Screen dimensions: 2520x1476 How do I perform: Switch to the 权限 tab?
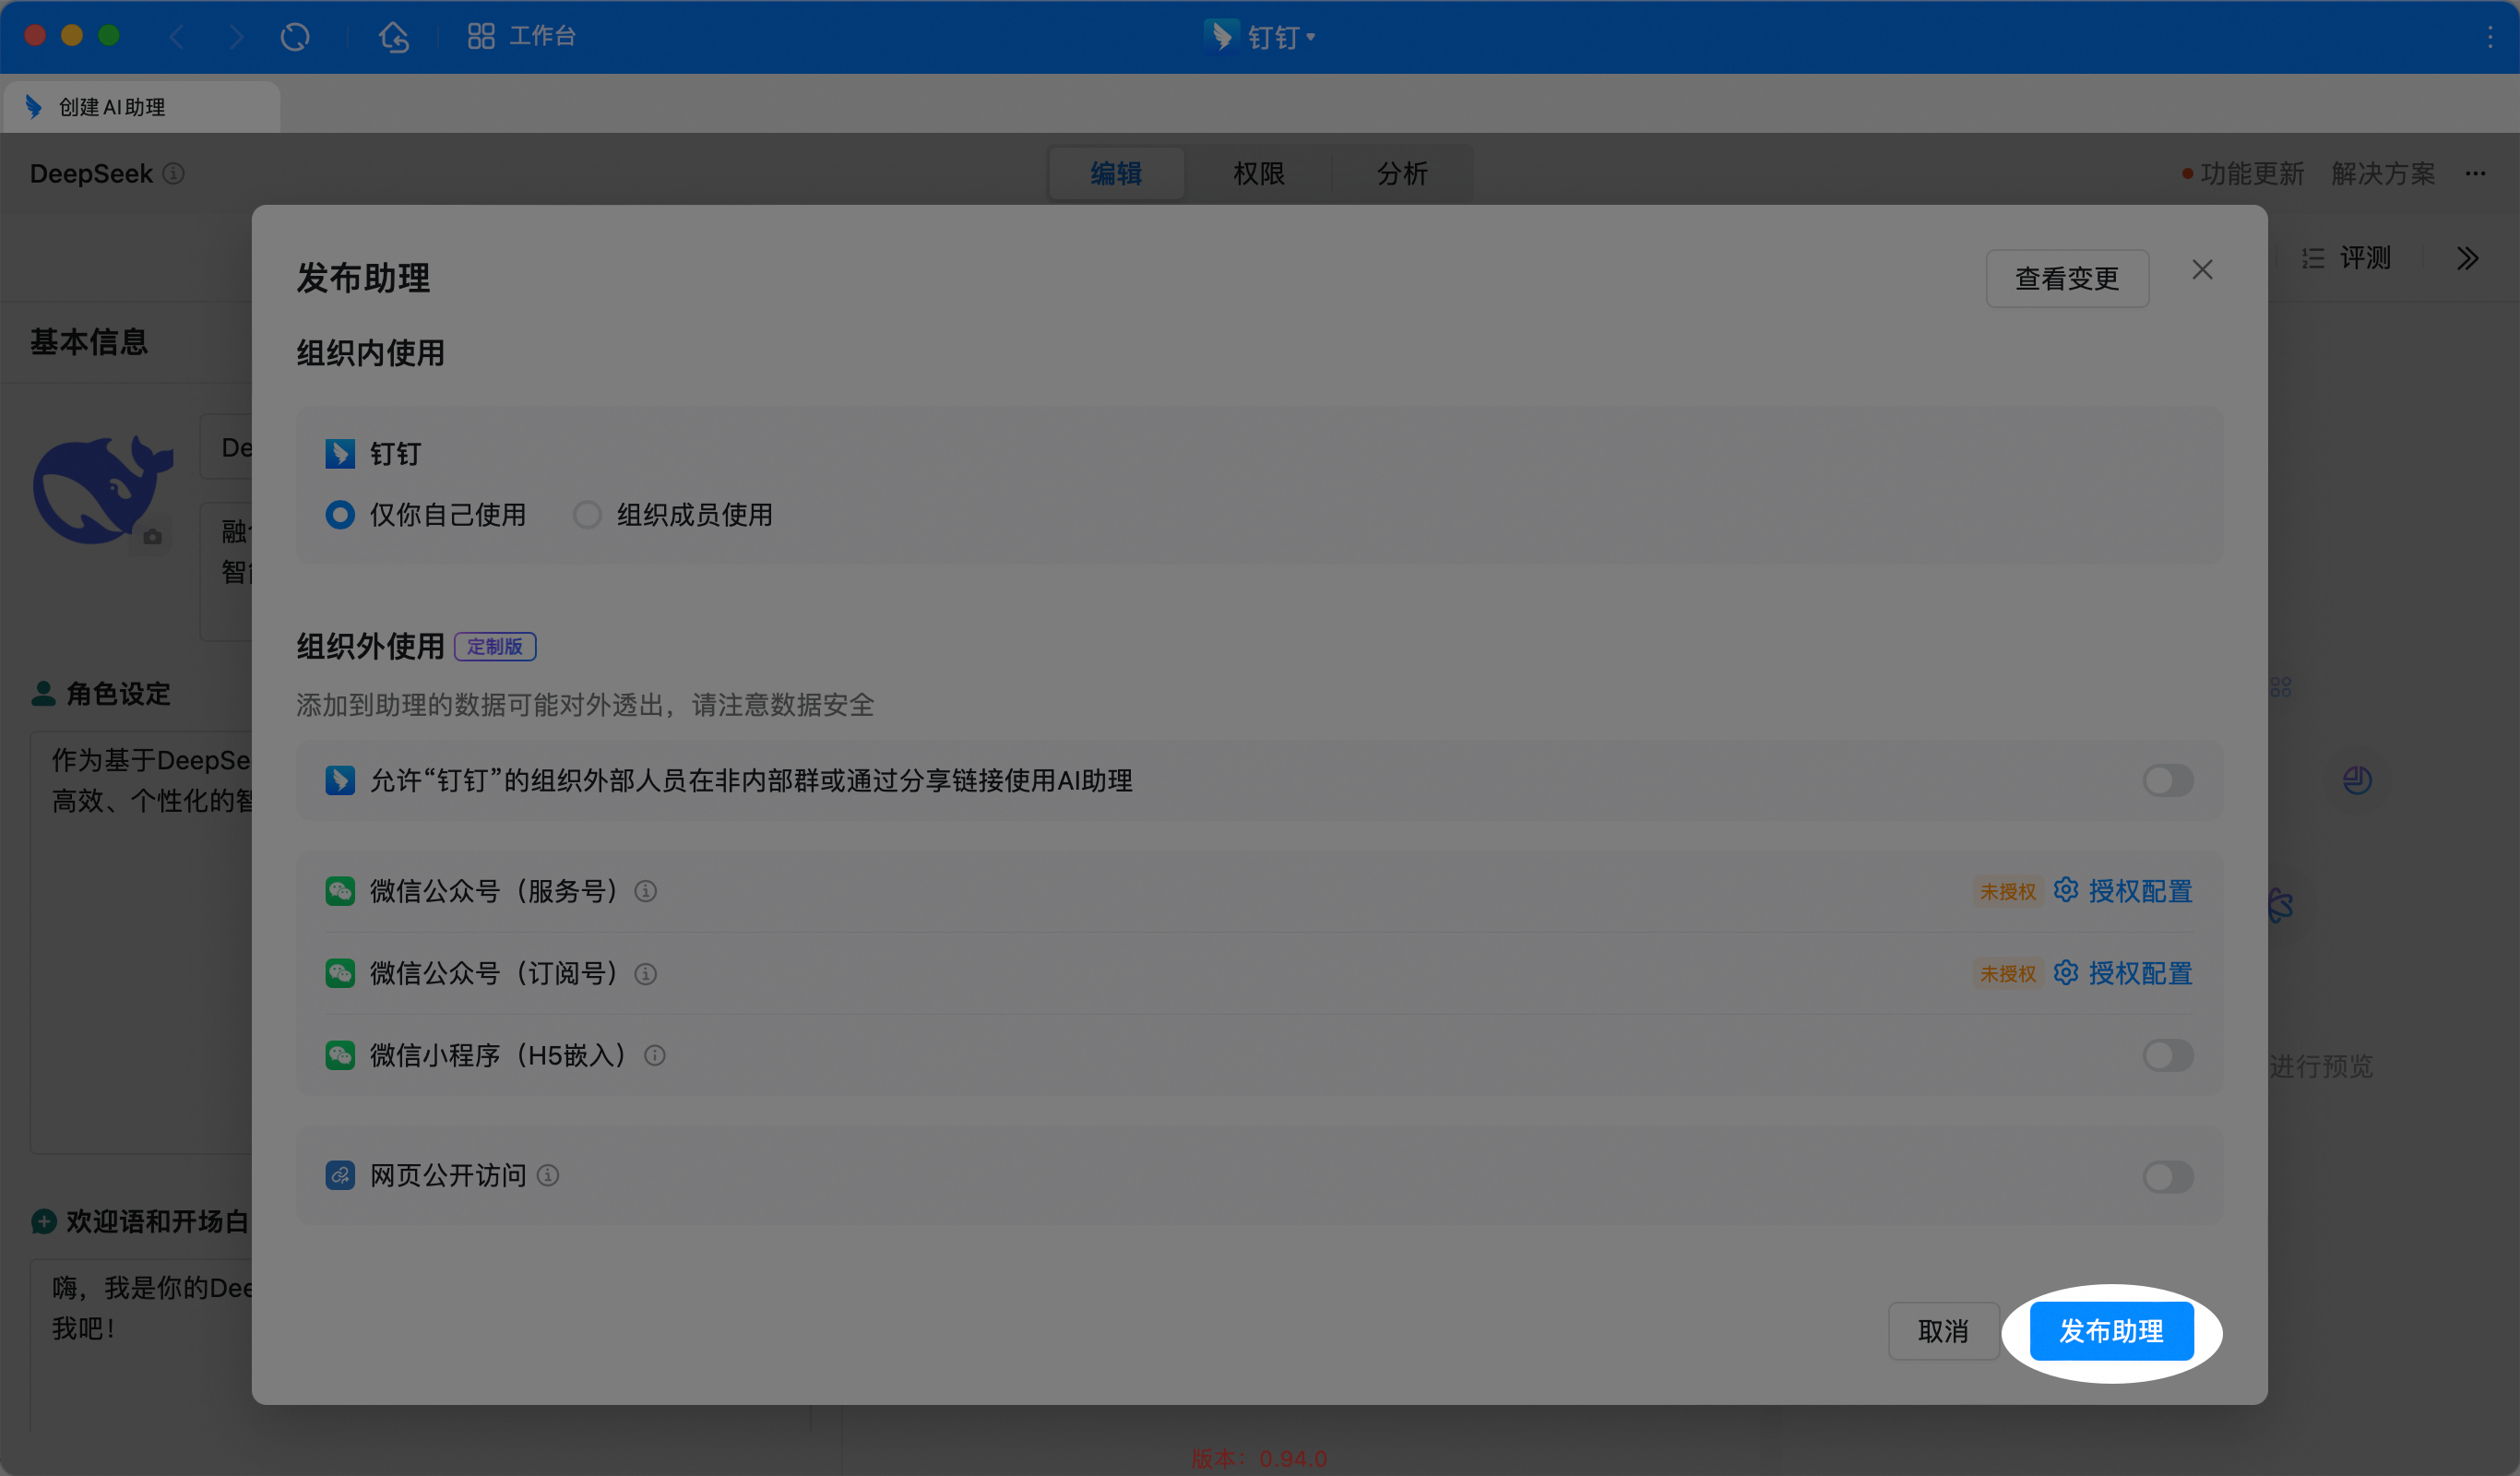[1258, 173]
